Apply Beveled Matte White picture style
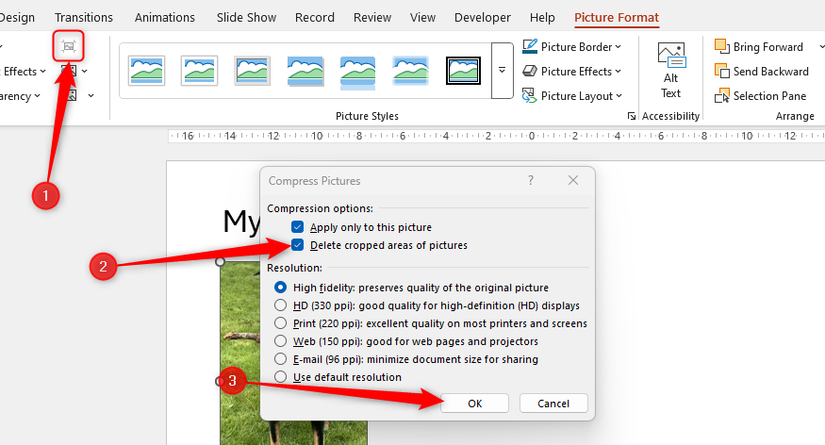The width and height of the screenshot is (825, 445). pos(199,70)
